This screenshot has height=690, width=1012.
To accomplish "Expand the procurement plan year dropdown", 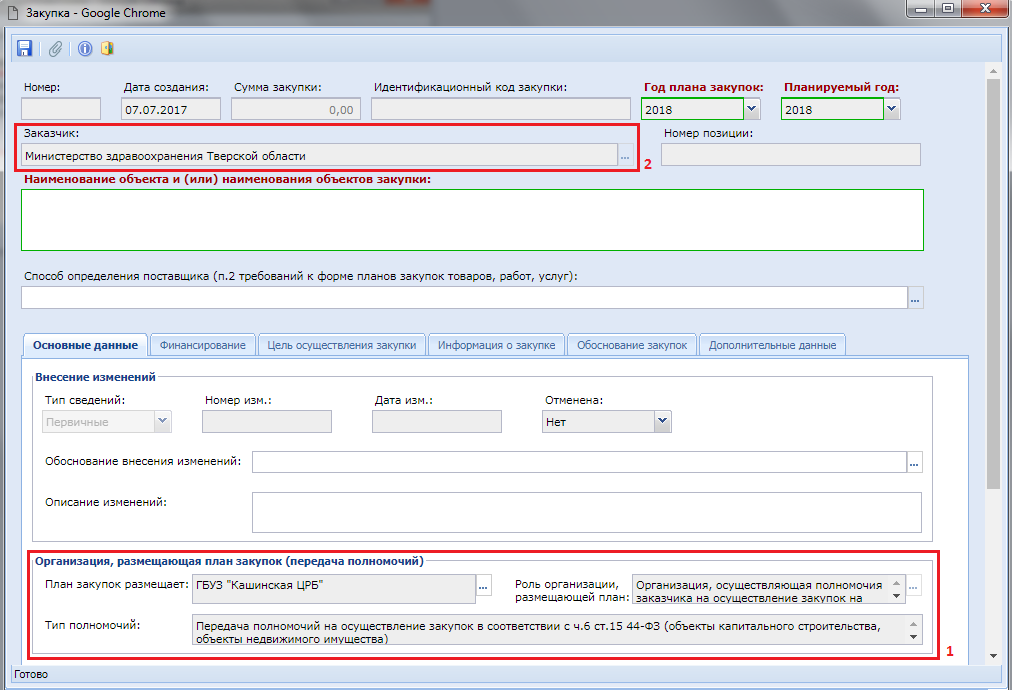I will tap(751, 110).
